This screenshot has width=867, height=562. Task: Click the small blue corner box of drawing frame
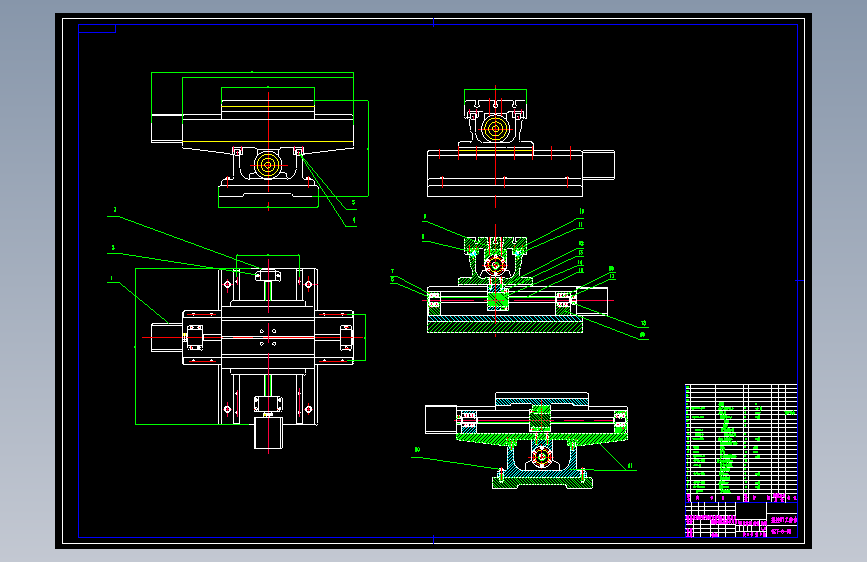click(97, 29)
